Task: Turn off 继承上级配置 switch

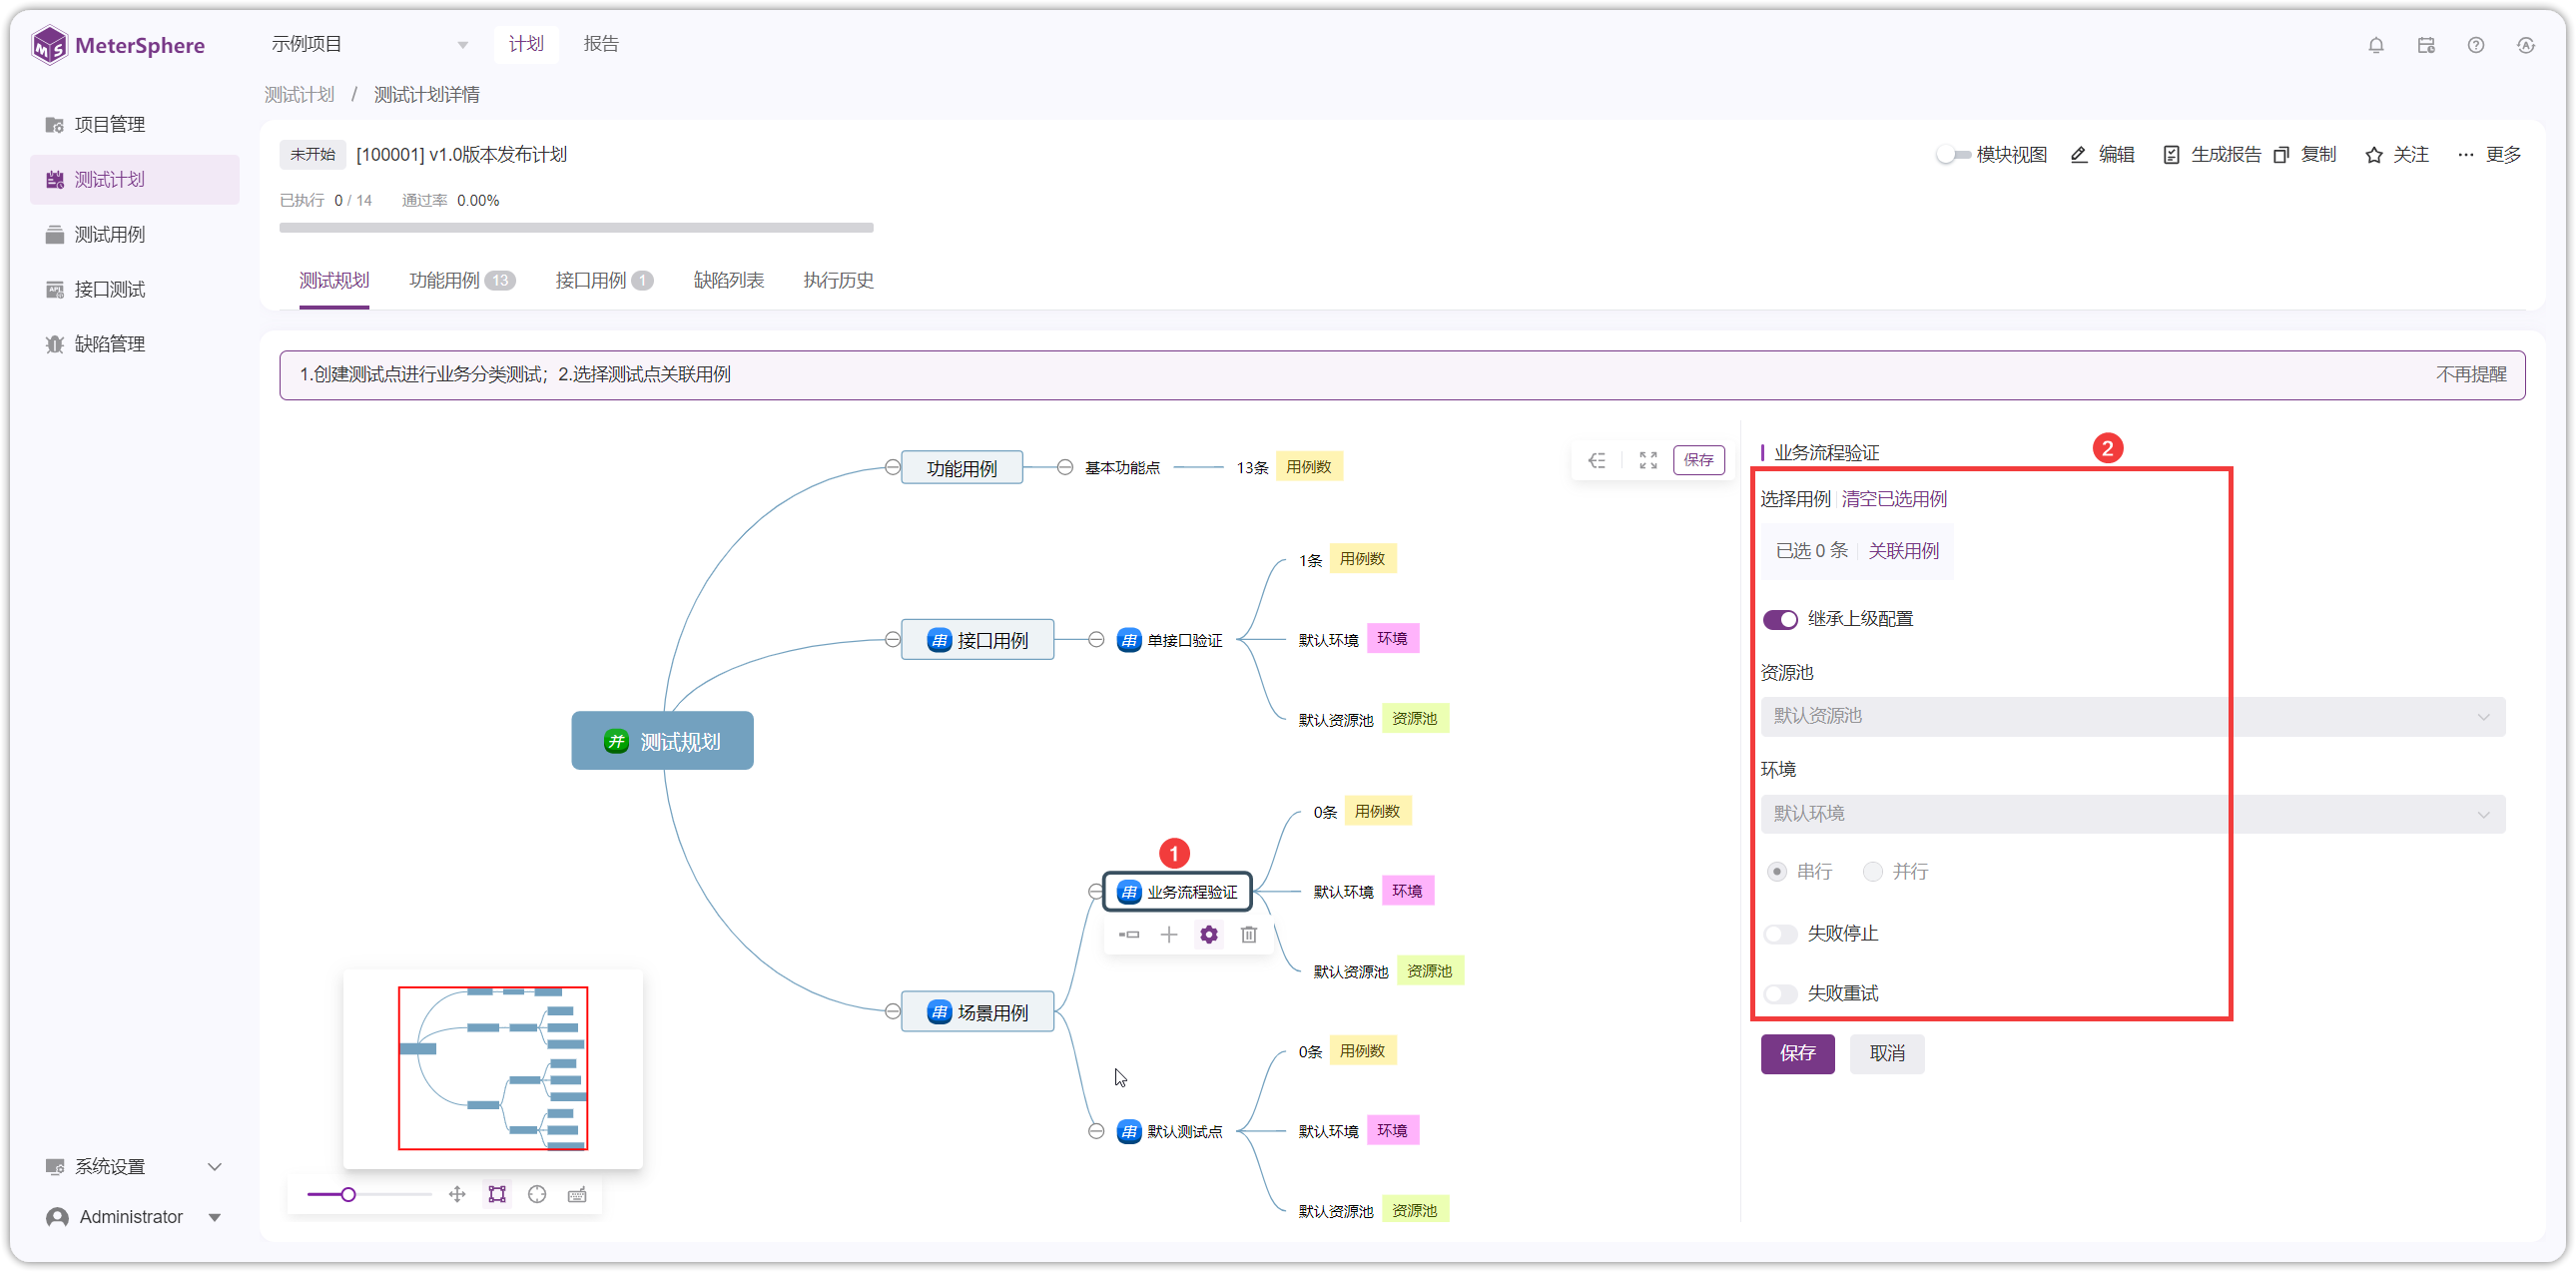Action: tap(1780, 619)
